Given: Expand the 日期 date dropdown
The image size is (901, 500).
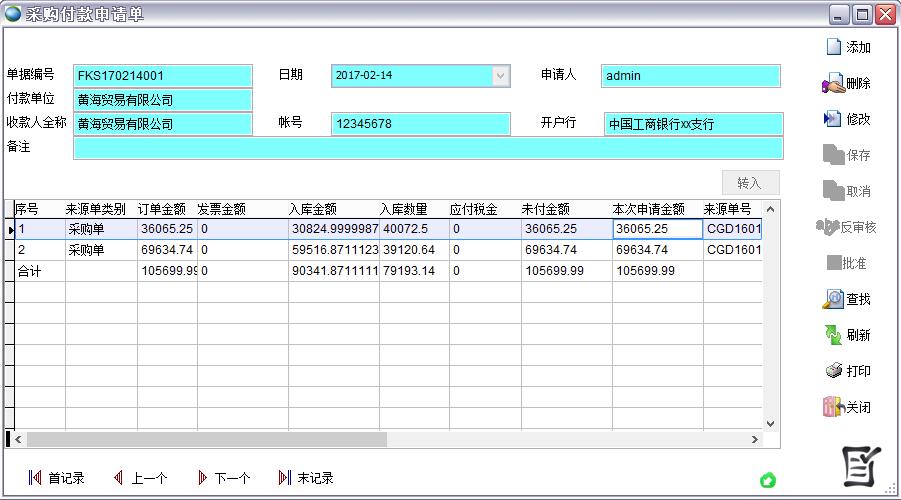Looking at the screenshot, I should [501, 76].
